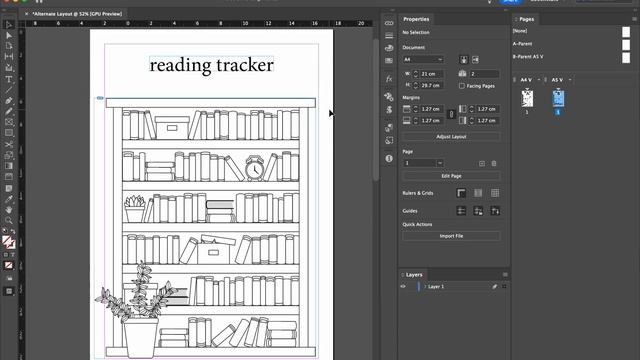The height and width of the screenshot is (360, 640).
Task: Delete the page with trash icon
Action: tap(494, 163)
